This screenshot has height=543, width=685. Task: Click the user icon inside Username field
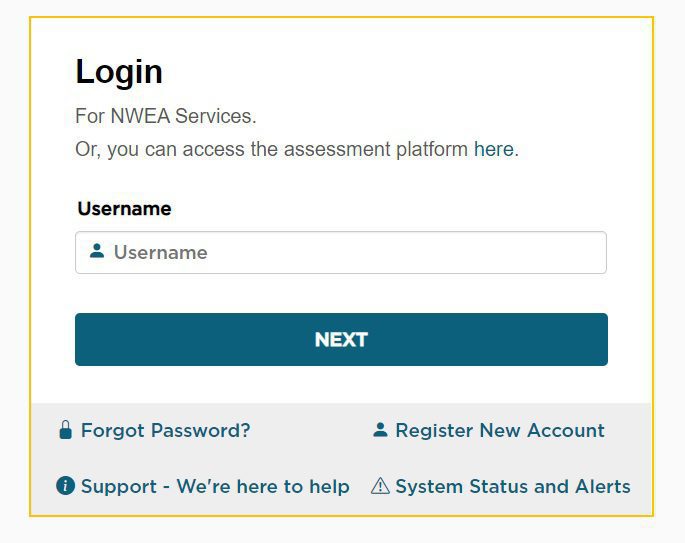click(x=97, y=252)
